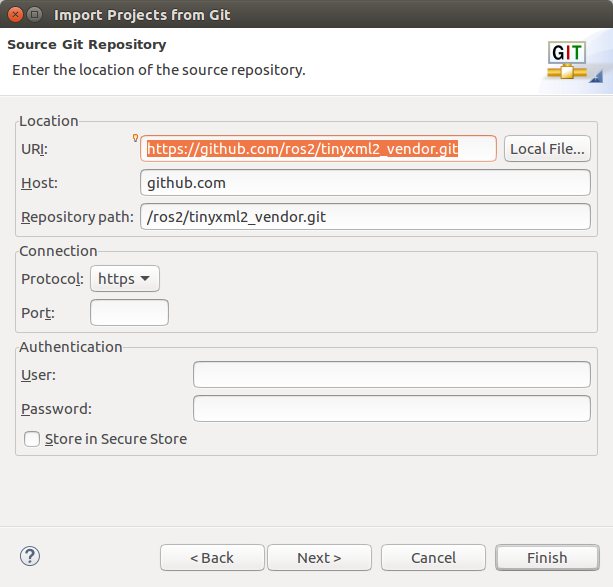The width and height of the screenshot is (613, 587).
Task: Click into the Host field
Action: [365, 183]
